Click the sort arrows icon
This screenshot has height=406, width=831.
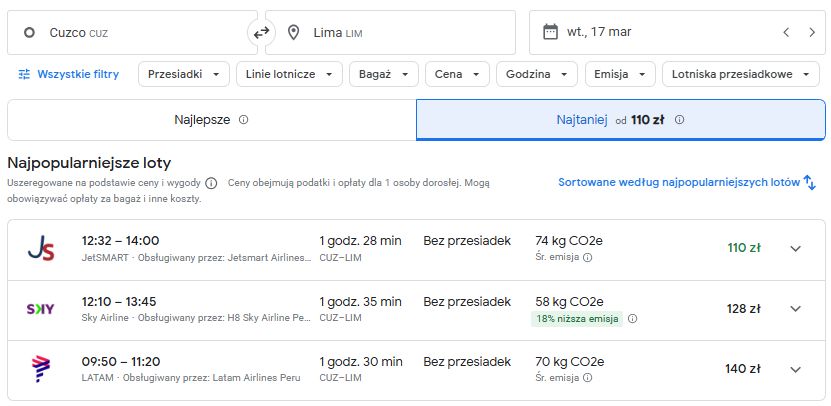click(x=809, y=182)
